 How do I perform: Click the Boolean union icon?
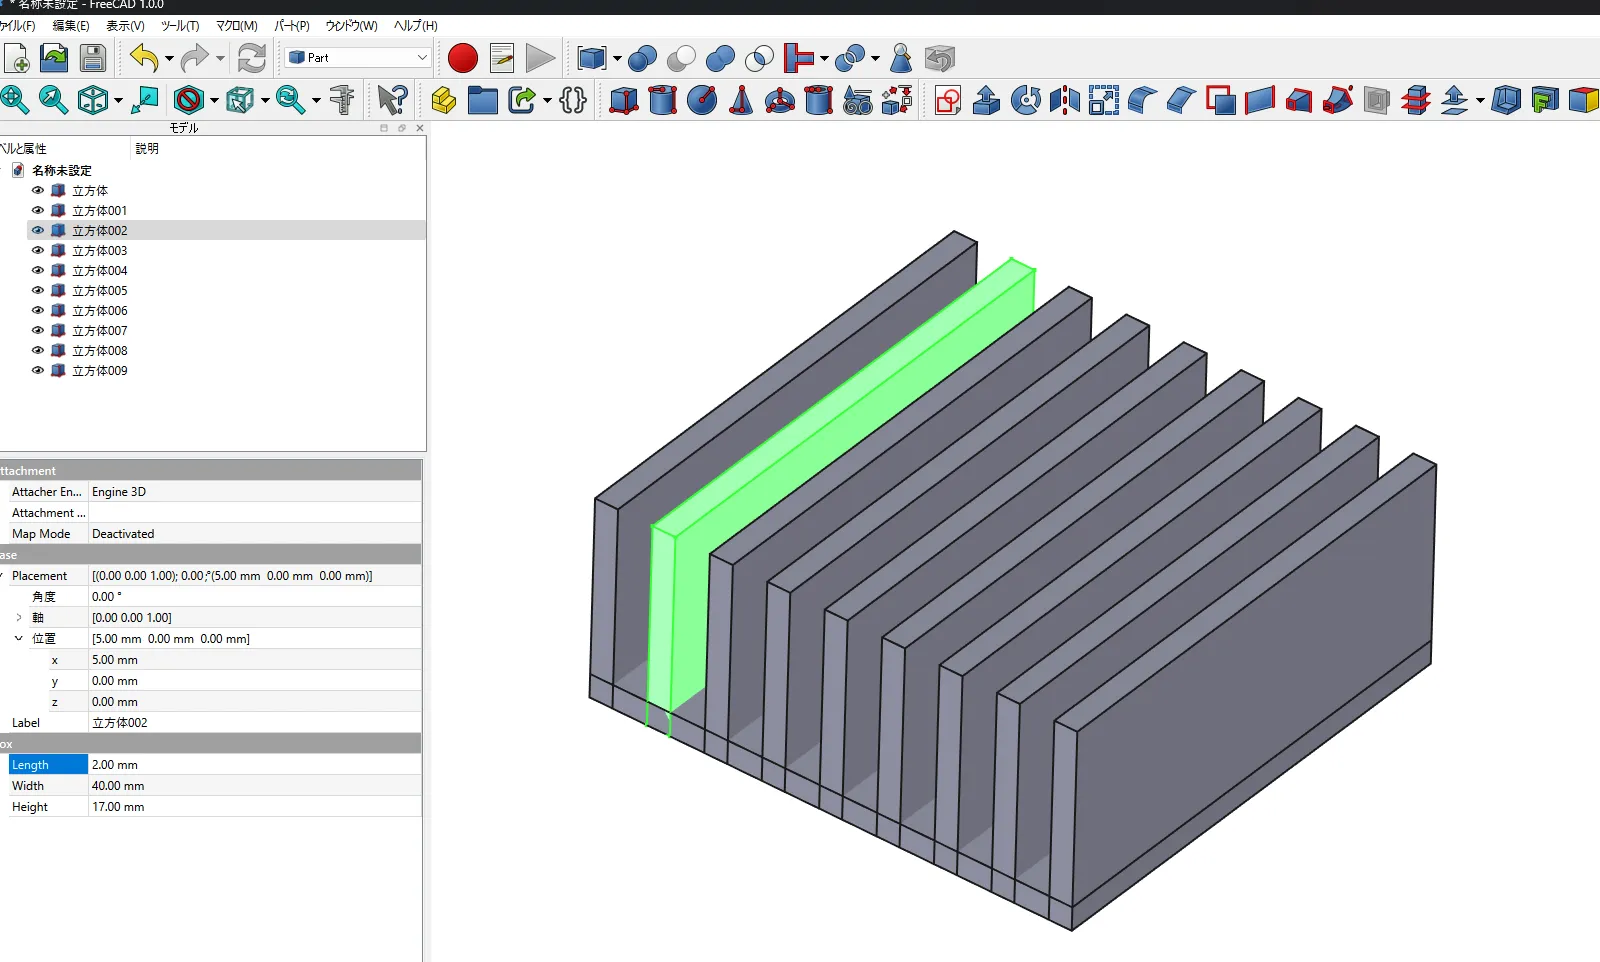coord(720,58)
